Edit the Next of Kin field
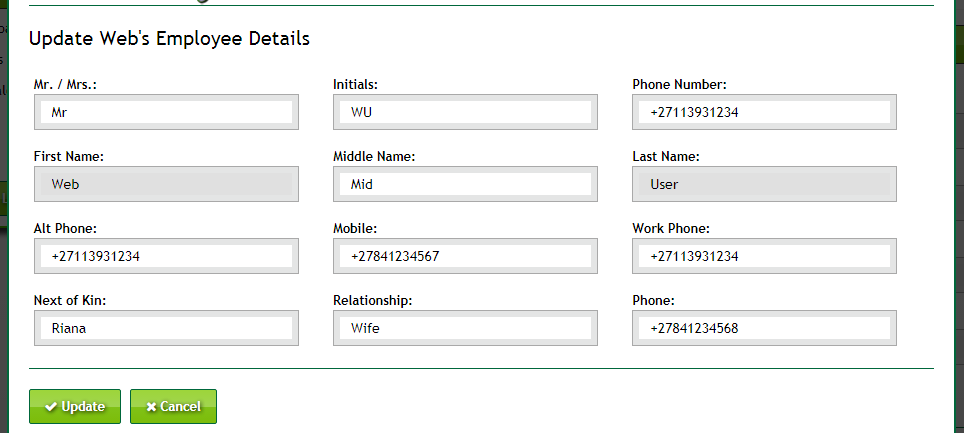Image resolution: width=964 pixels, height=433 pixels. click(x=166, y=328)
